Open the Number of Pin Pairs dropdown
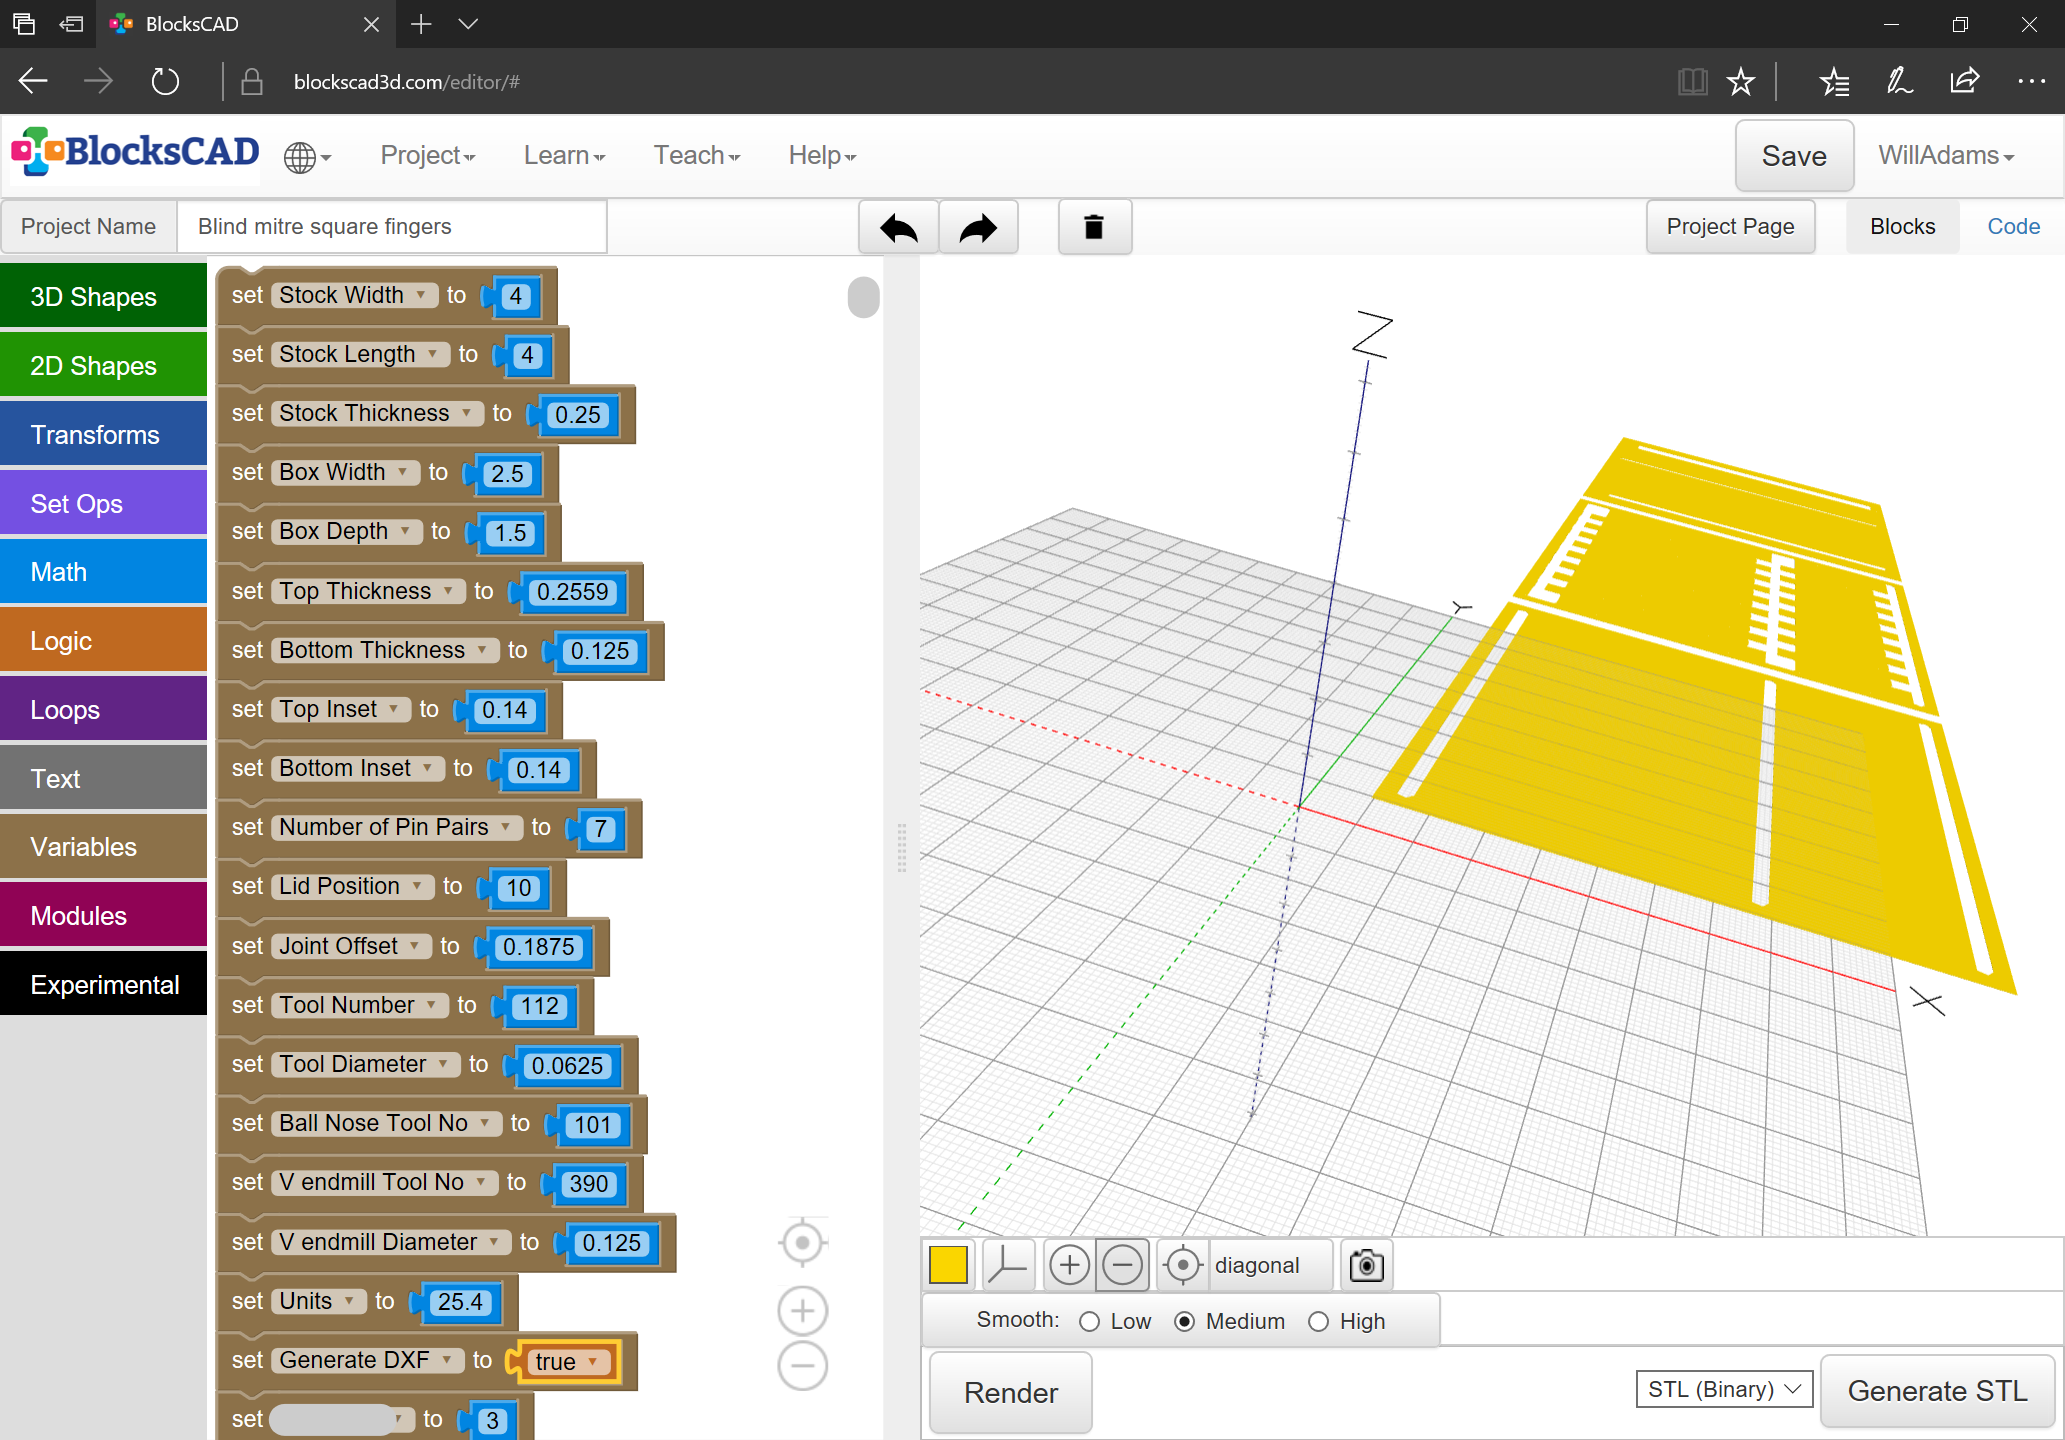 pyautogui.click(x=397, y=828)
